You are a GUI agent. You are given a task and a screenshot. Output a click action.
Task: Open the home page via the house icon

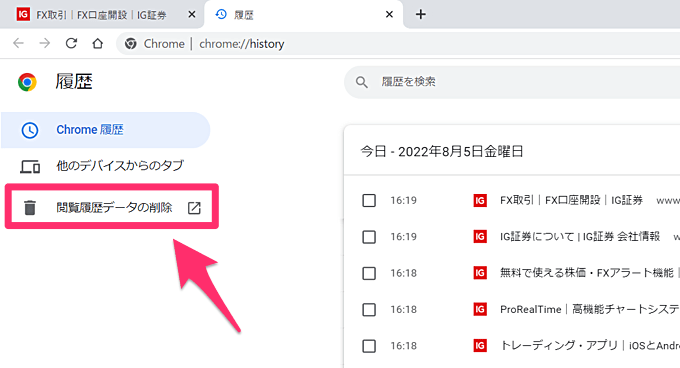point(98,43)
